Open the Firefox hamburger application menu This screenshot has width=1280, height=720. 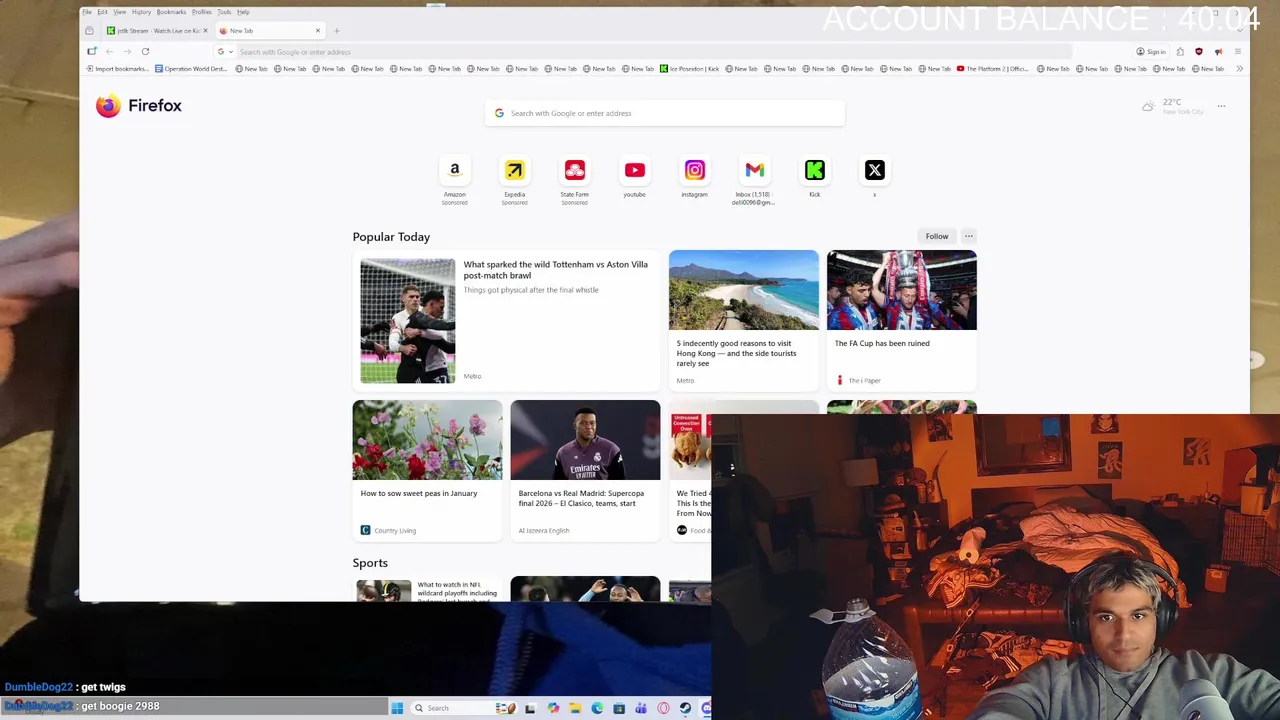point(1237,51)
